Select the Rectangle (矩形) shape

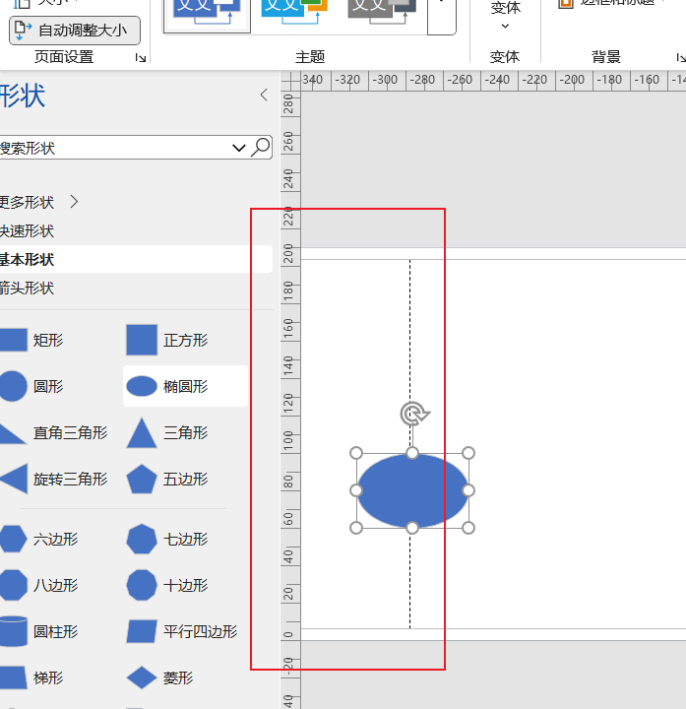tap(32, 340)
